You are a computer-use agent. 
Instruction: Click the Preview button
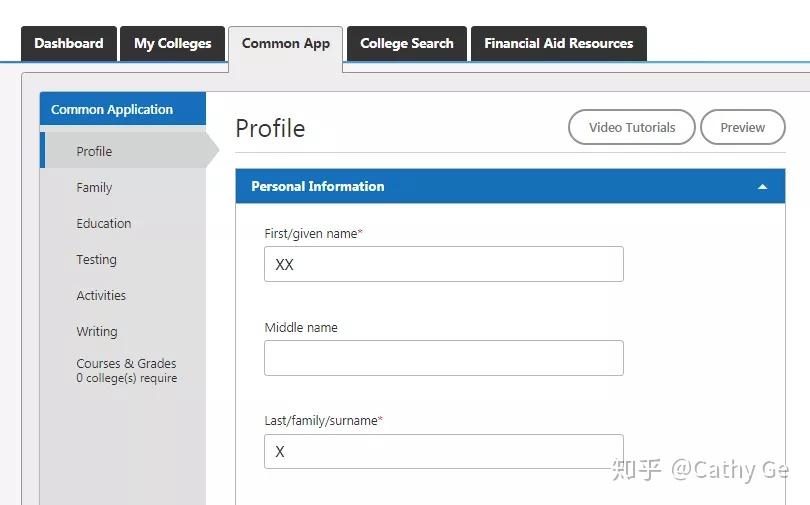(x=742, y=127)
